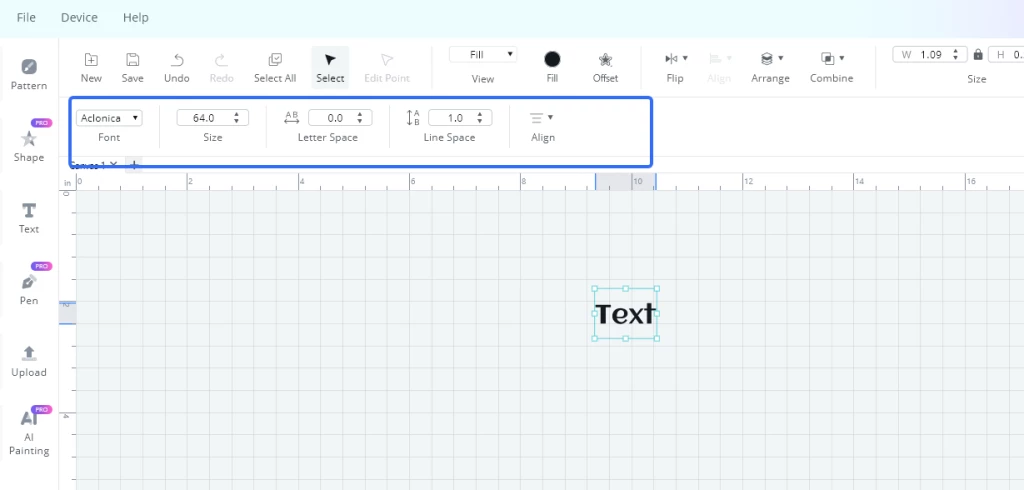Choose Select All in toolbar
Viewport: 1024px width, 490px height.
[275, 68]
